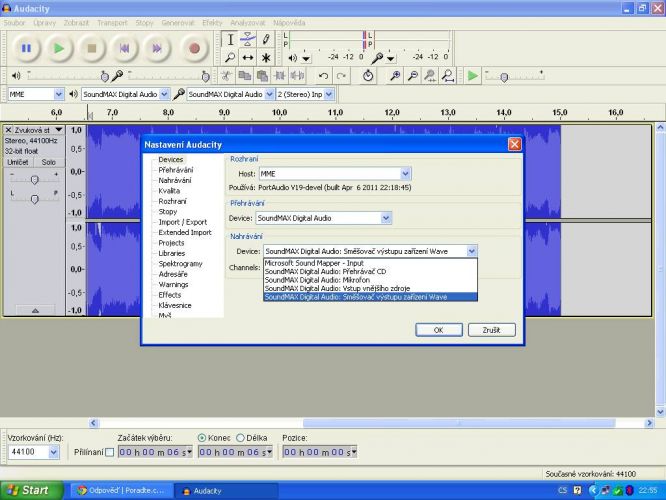This screenshot has width=666, height=500.
Task: Open the toolbar output device dropdown
Action: pyautogui.click(x=164, y=94)
